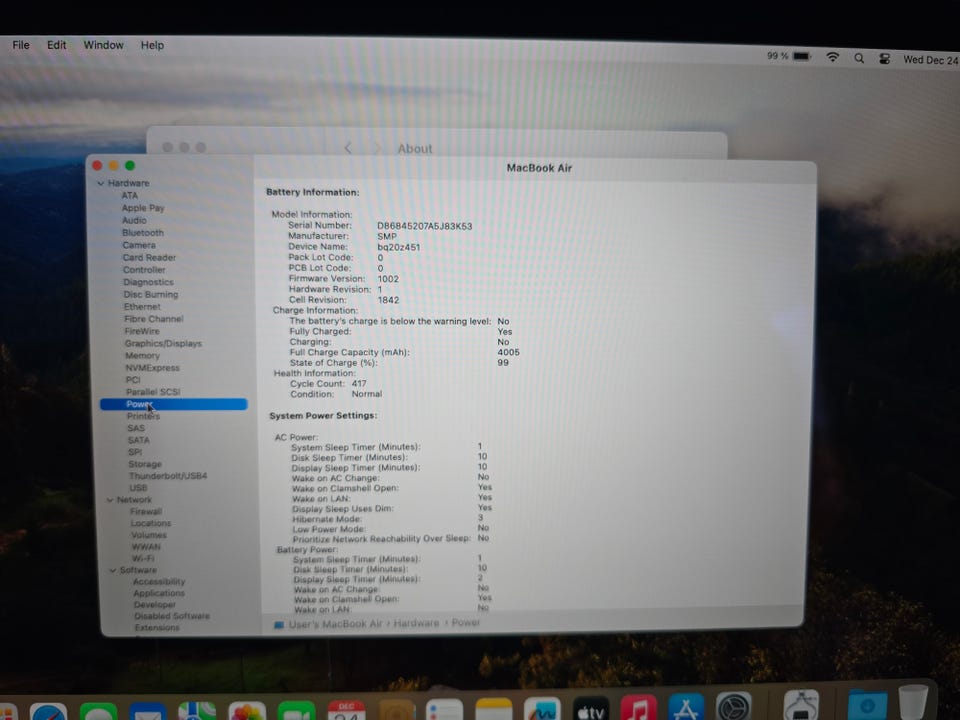Select Wi-Fi under Network in sidebar
960x720 pixels.
point(143,558)
